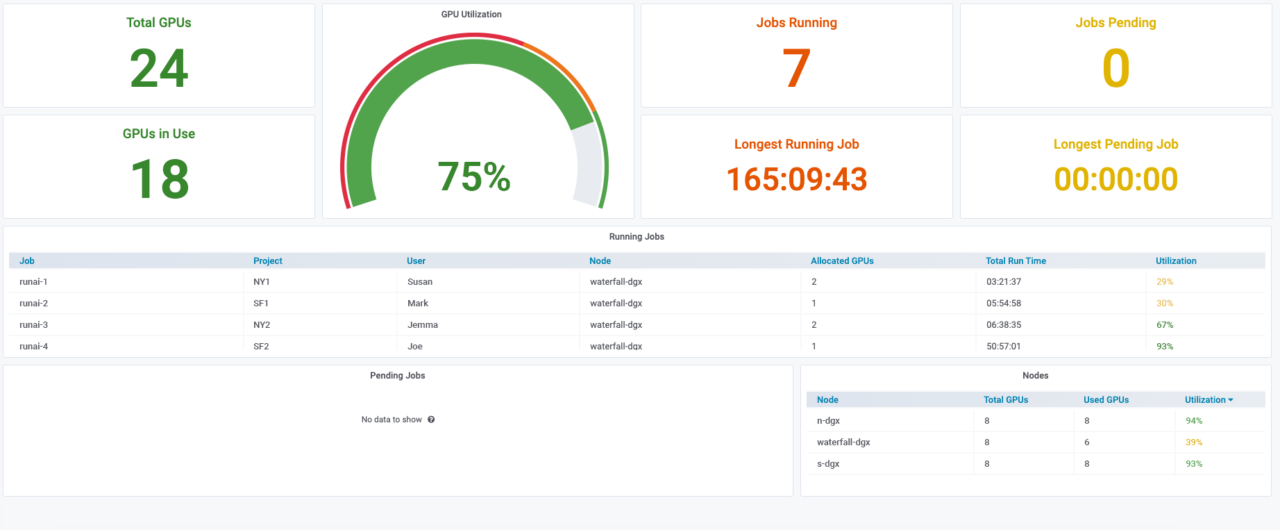
Task: Select the runai-1 job cell
Action: pos(34,282)
